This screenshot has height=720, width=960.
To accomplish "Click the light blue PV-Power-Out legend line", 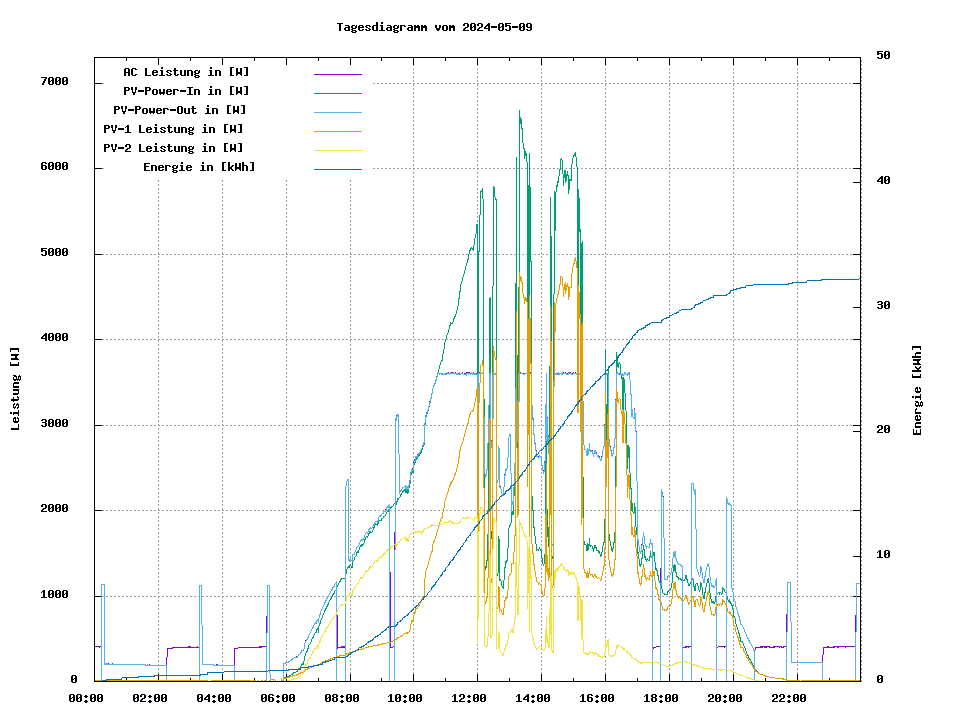I will coord(337,112).
